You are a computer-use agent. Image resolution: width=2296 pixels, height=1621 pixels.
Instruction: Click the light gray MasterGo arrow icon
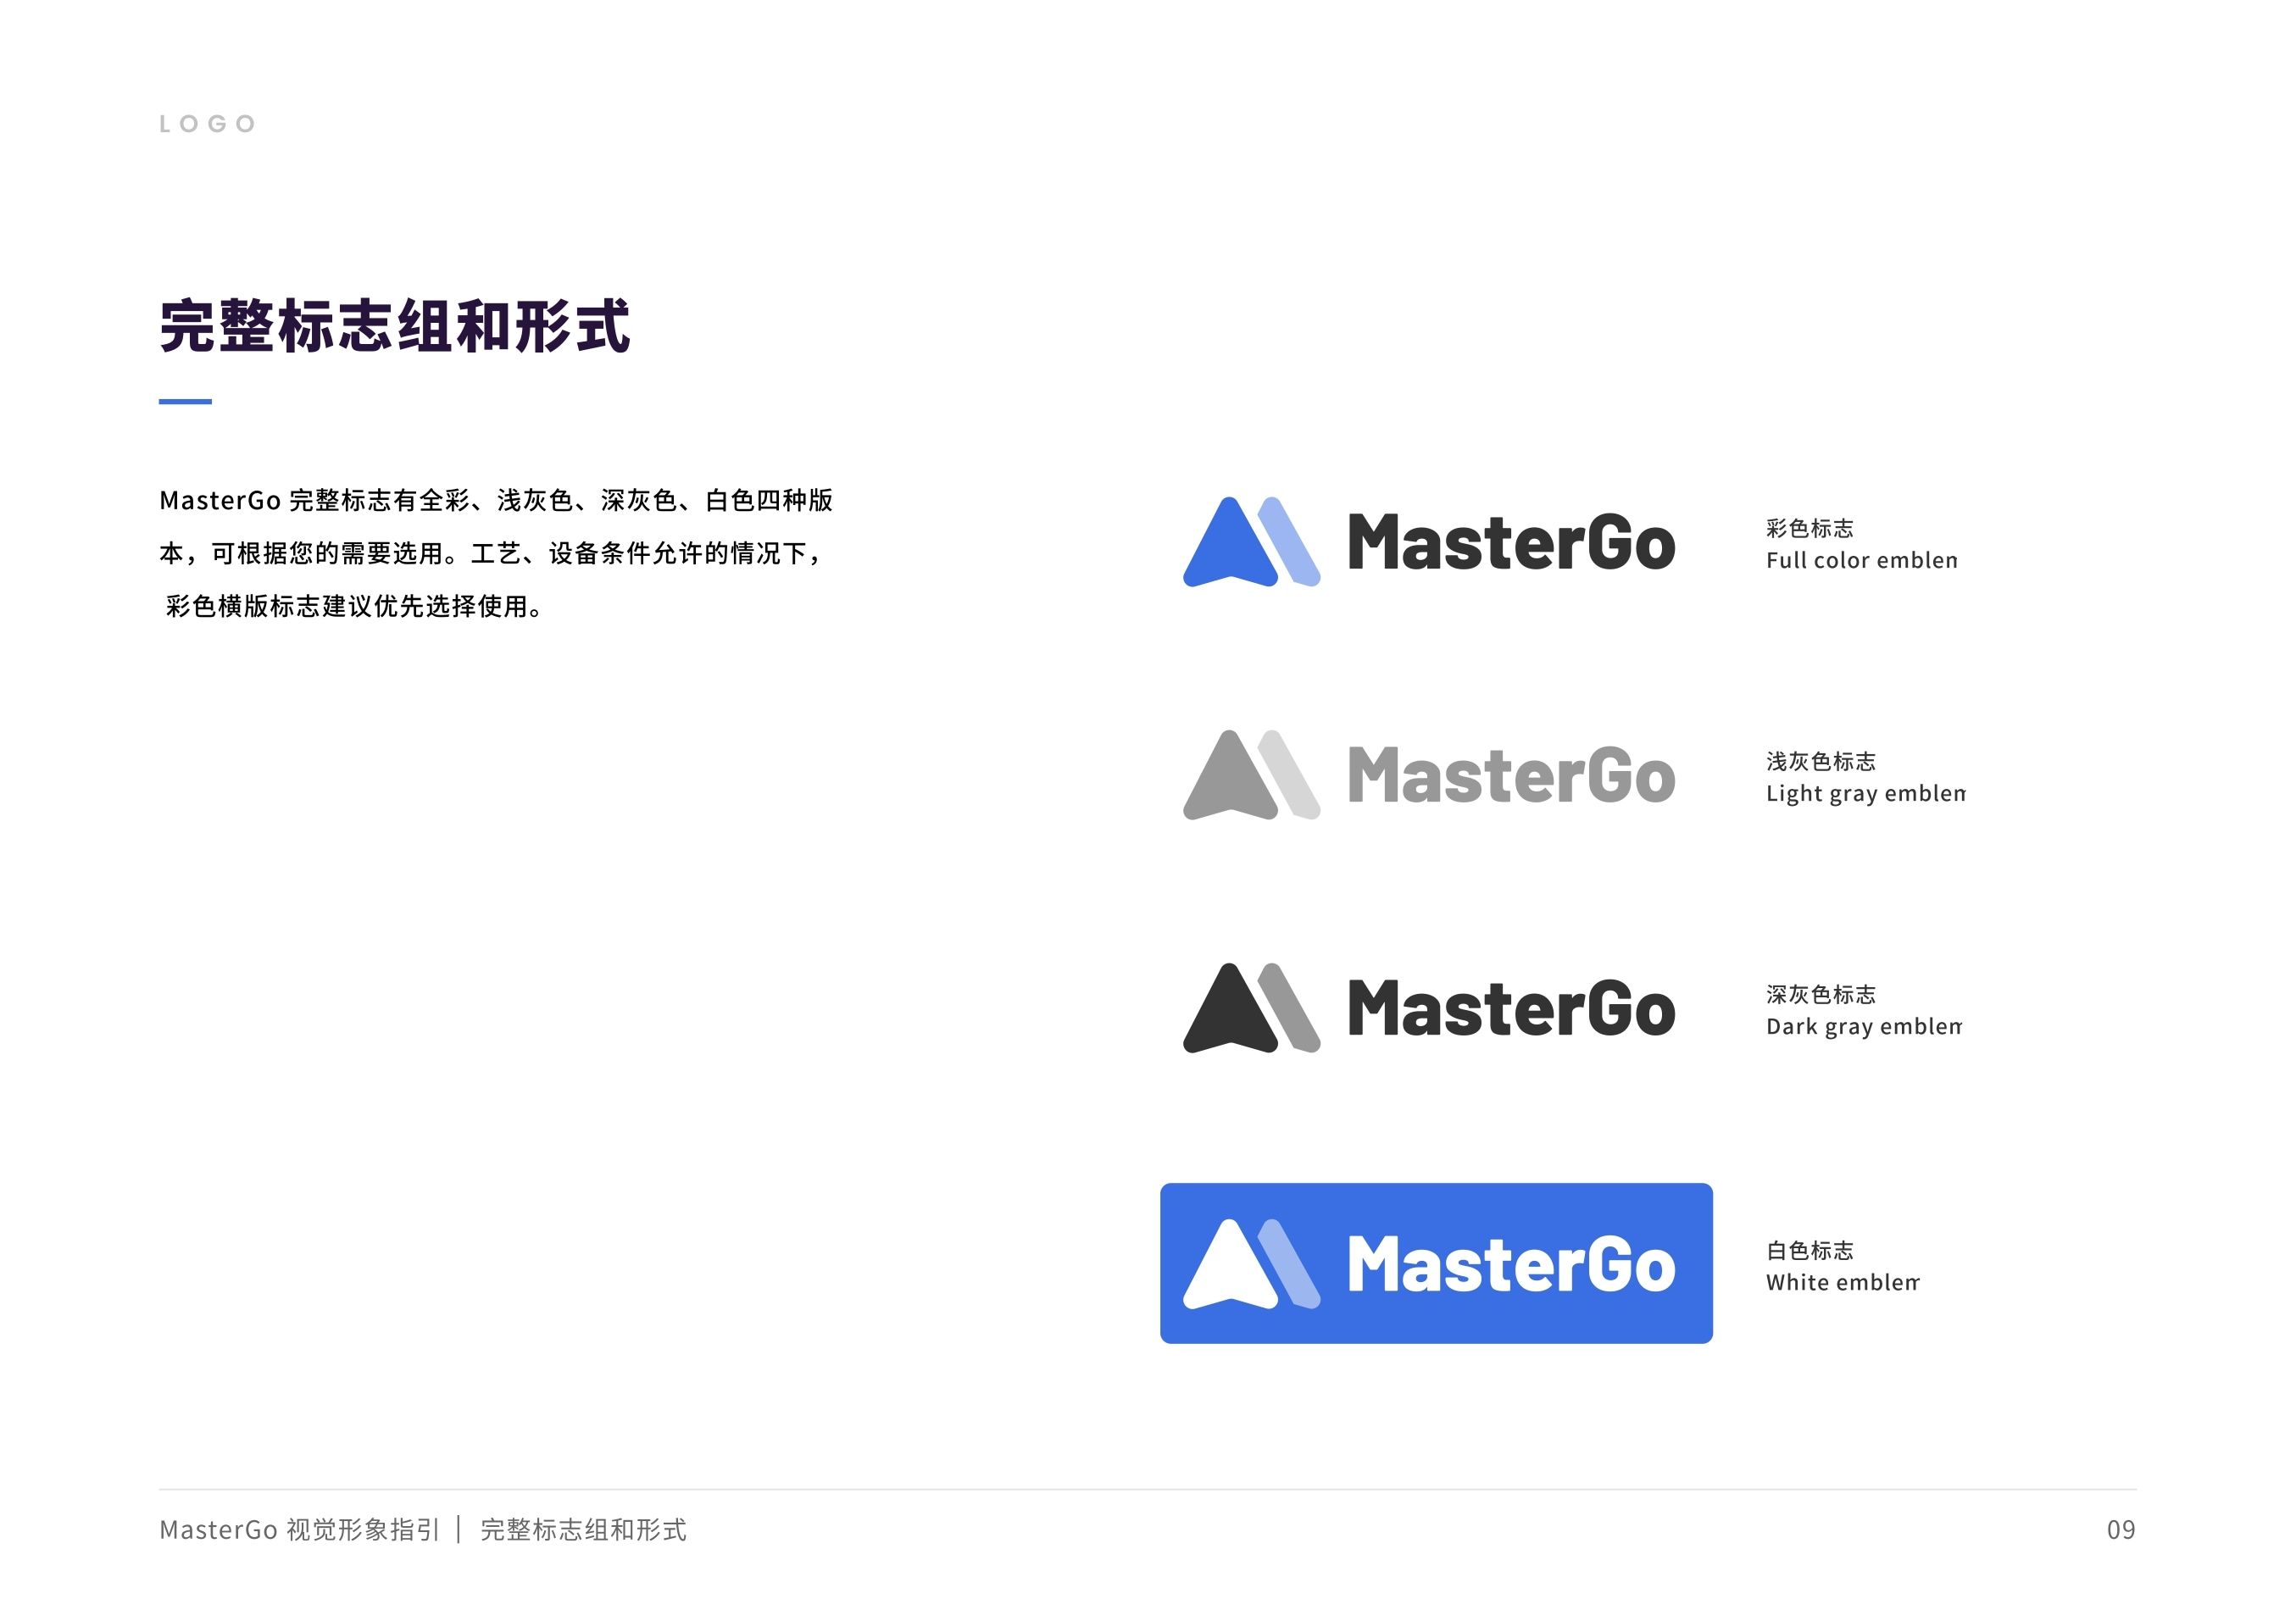(1251, 774)
